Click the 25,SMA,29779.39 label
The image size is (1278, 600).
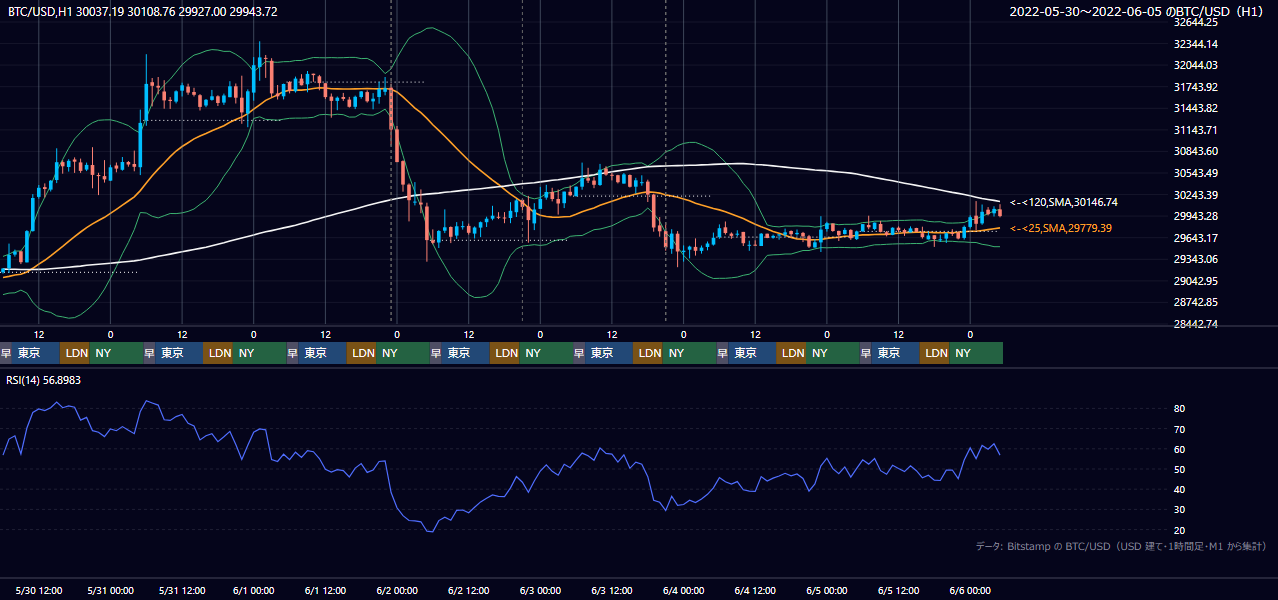(x=1061, y=228)
